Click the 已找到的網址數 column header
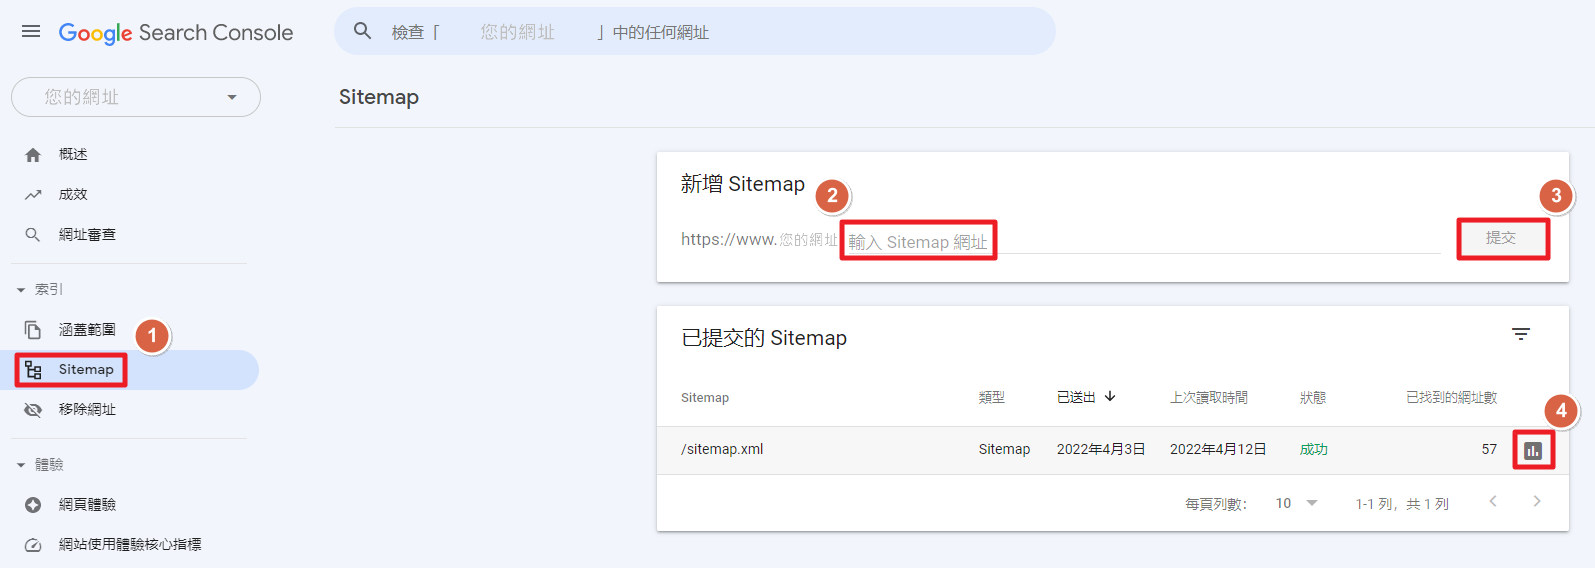This screenshot has height=568, width=1595. click(1452, 397)
